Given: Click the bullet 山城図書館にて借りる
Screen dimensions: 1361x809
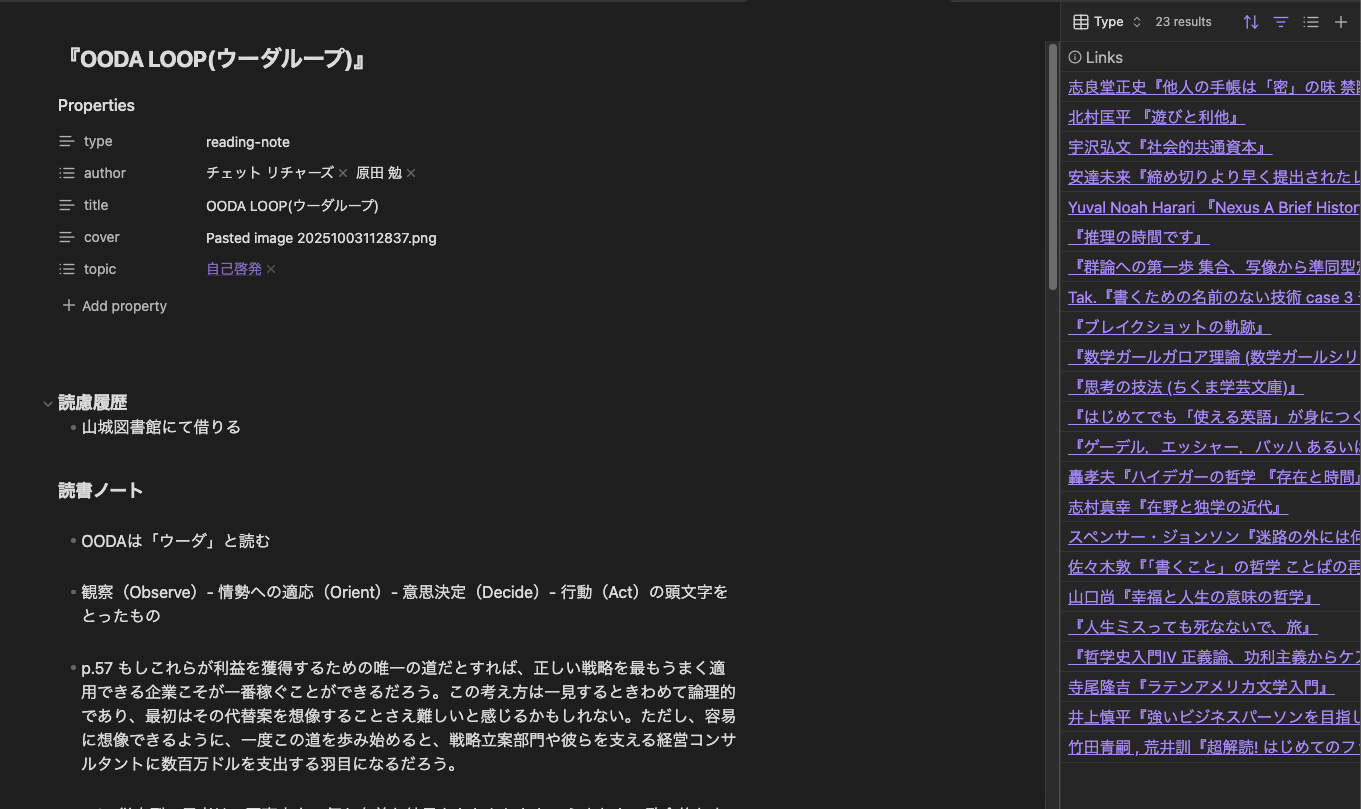Looking at the screenshot, I should [161, 427].
